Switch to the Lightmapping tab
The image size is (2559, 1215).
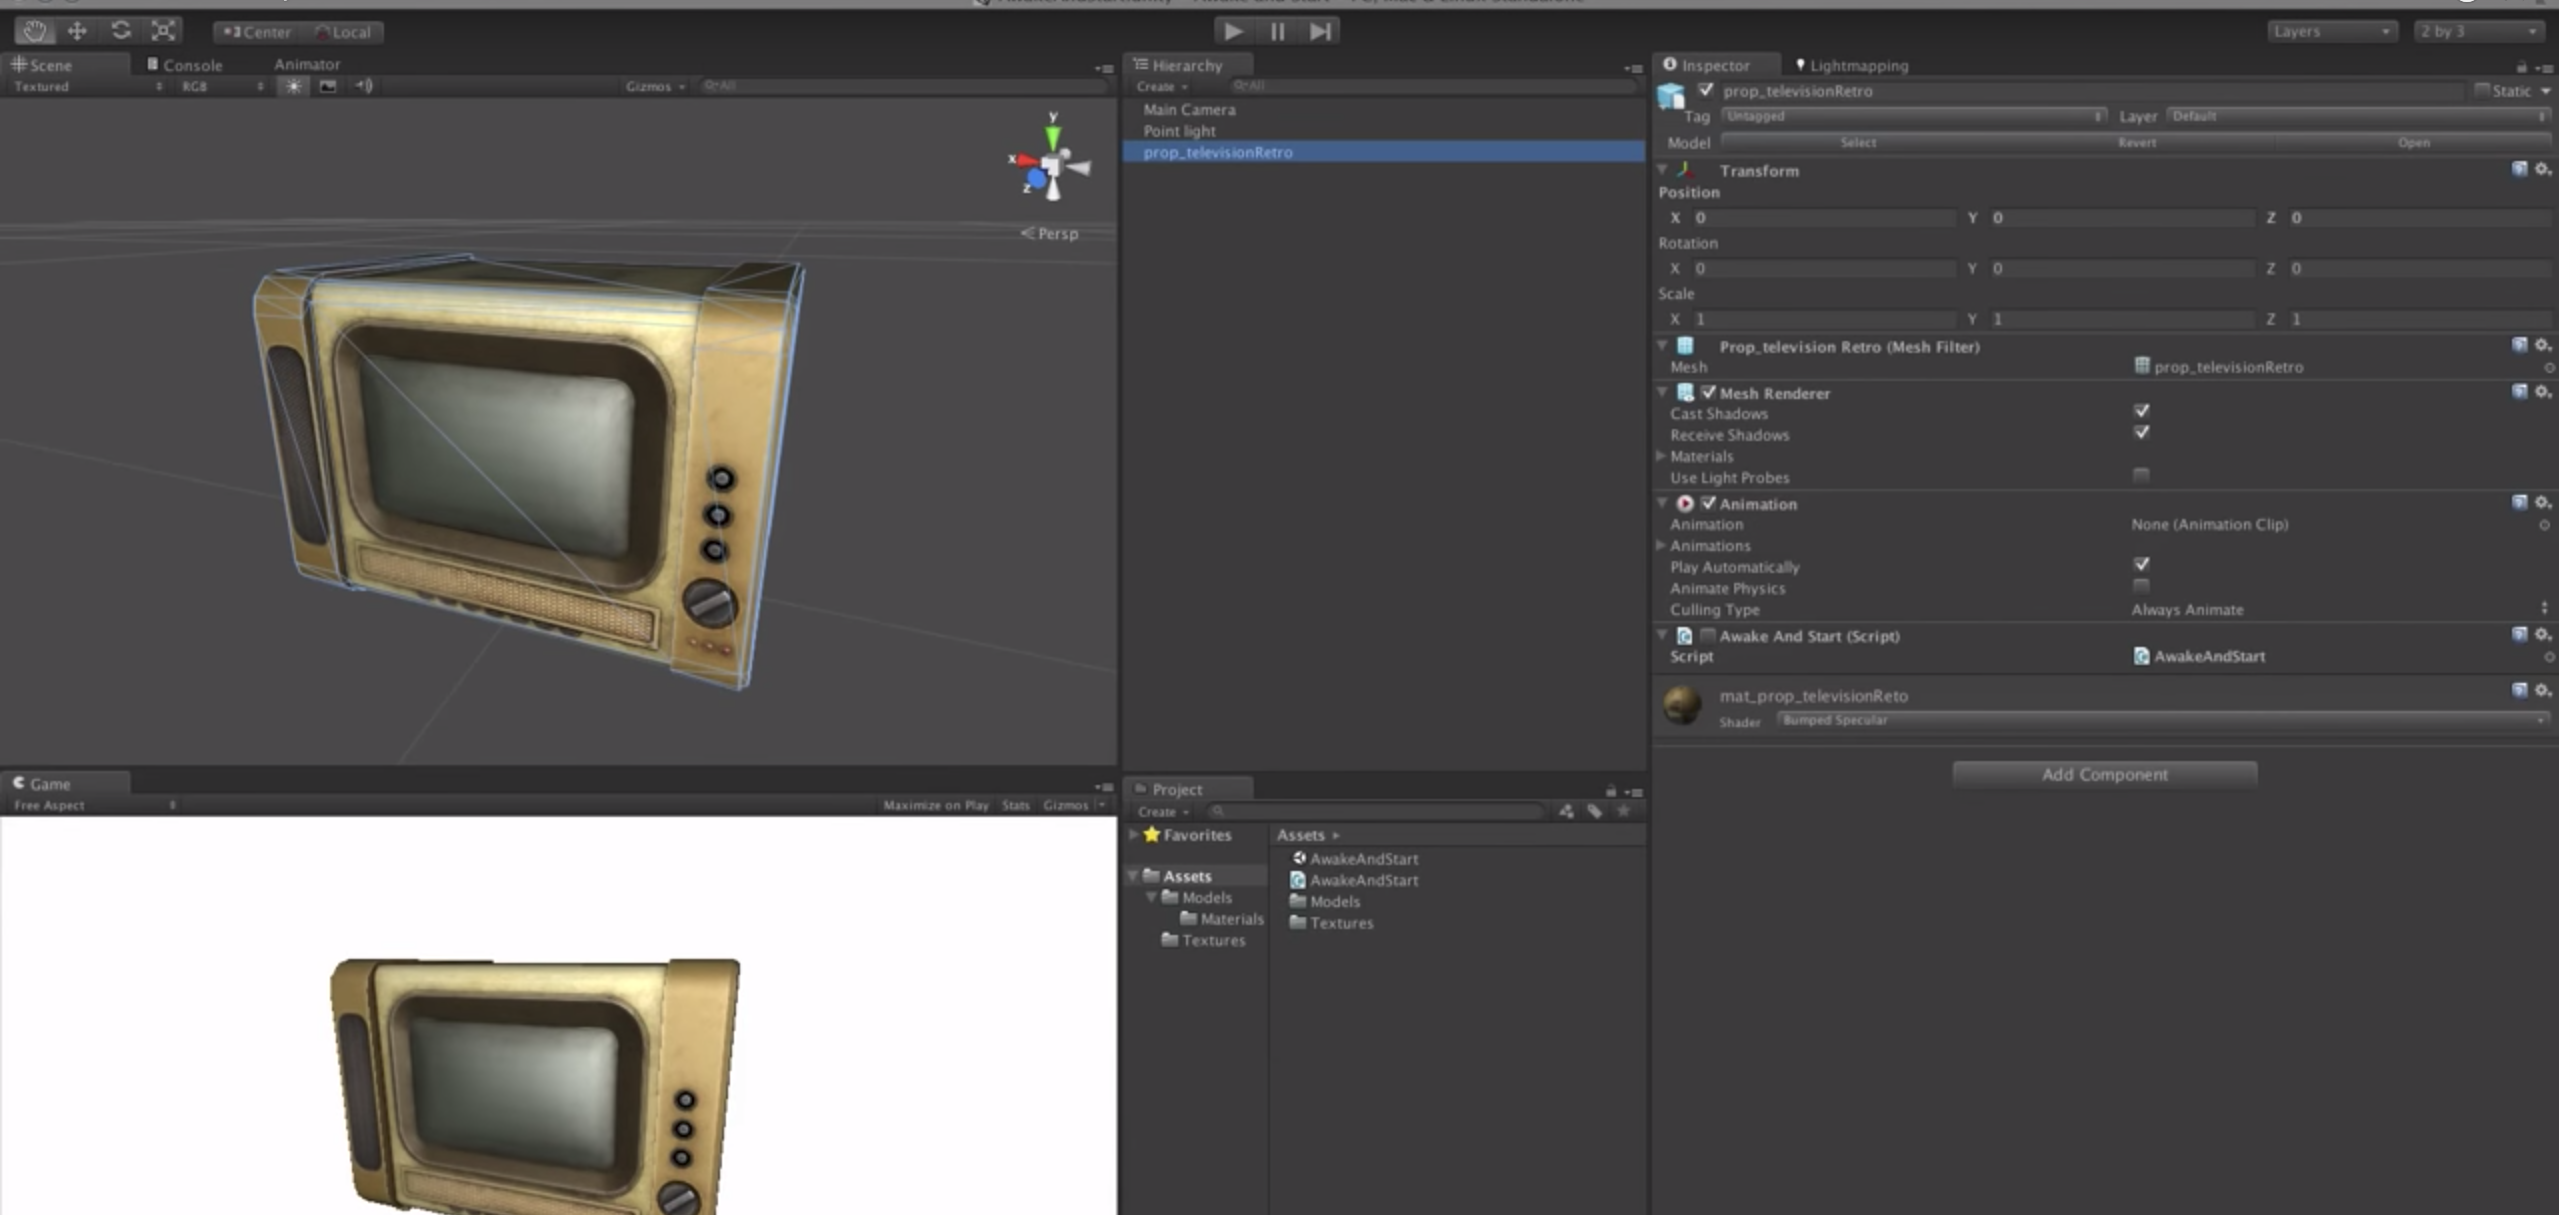tap(1852, 66)
